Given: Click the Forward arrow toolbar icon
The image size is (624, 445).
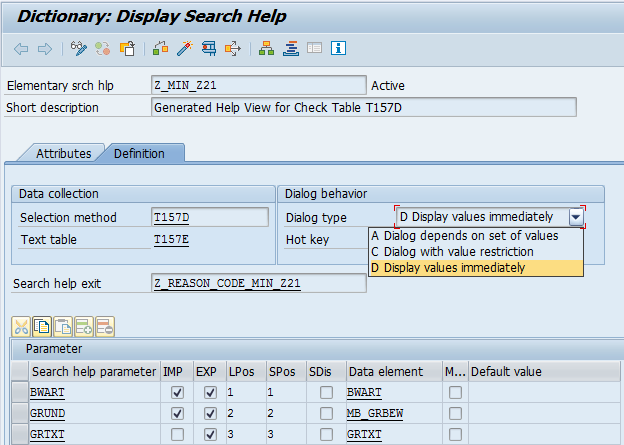Looking at the screenshot, I should 45,49.
